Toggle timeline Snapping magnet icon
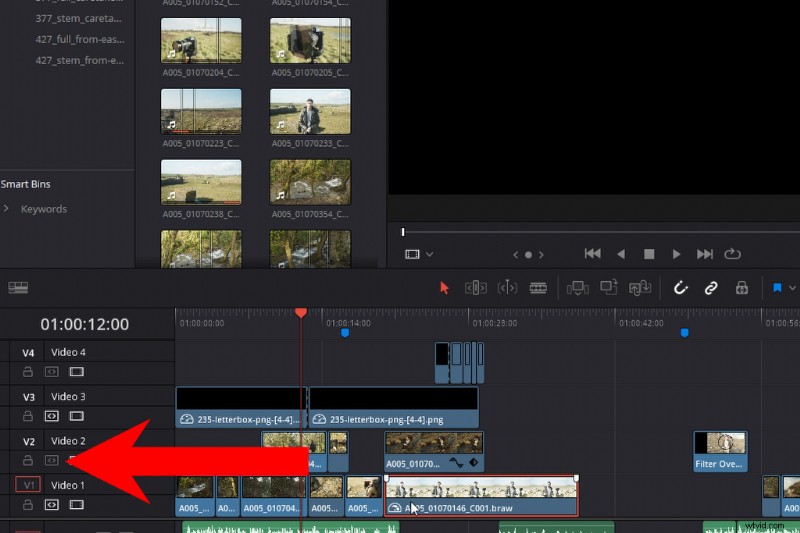The height and width of the screenshot is (533, 800). pyautogui.click(x=680, y=288)
